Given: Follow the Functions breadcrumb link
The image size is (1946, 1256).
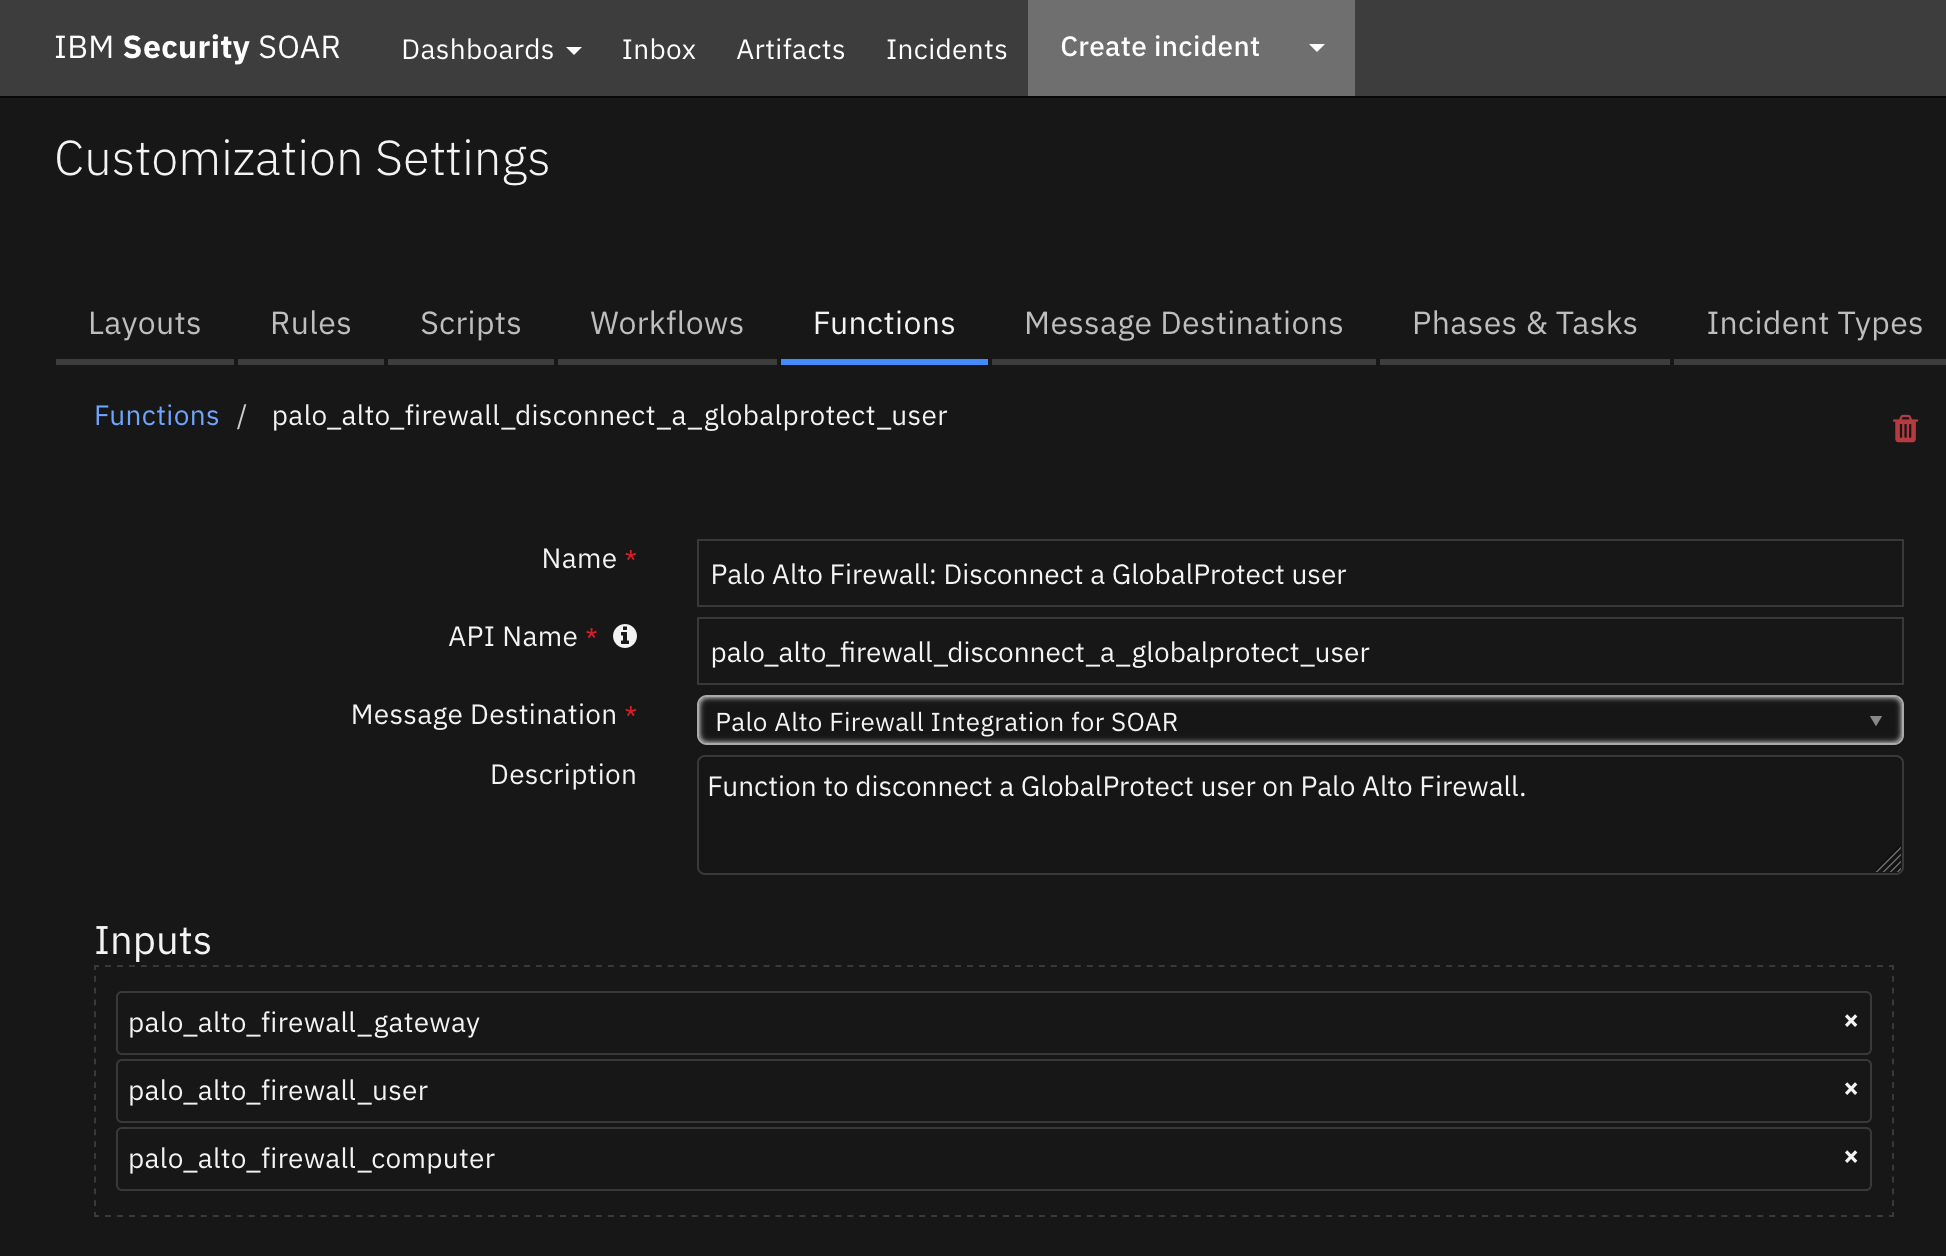Looking at the screenshot, I should (156, 415).
